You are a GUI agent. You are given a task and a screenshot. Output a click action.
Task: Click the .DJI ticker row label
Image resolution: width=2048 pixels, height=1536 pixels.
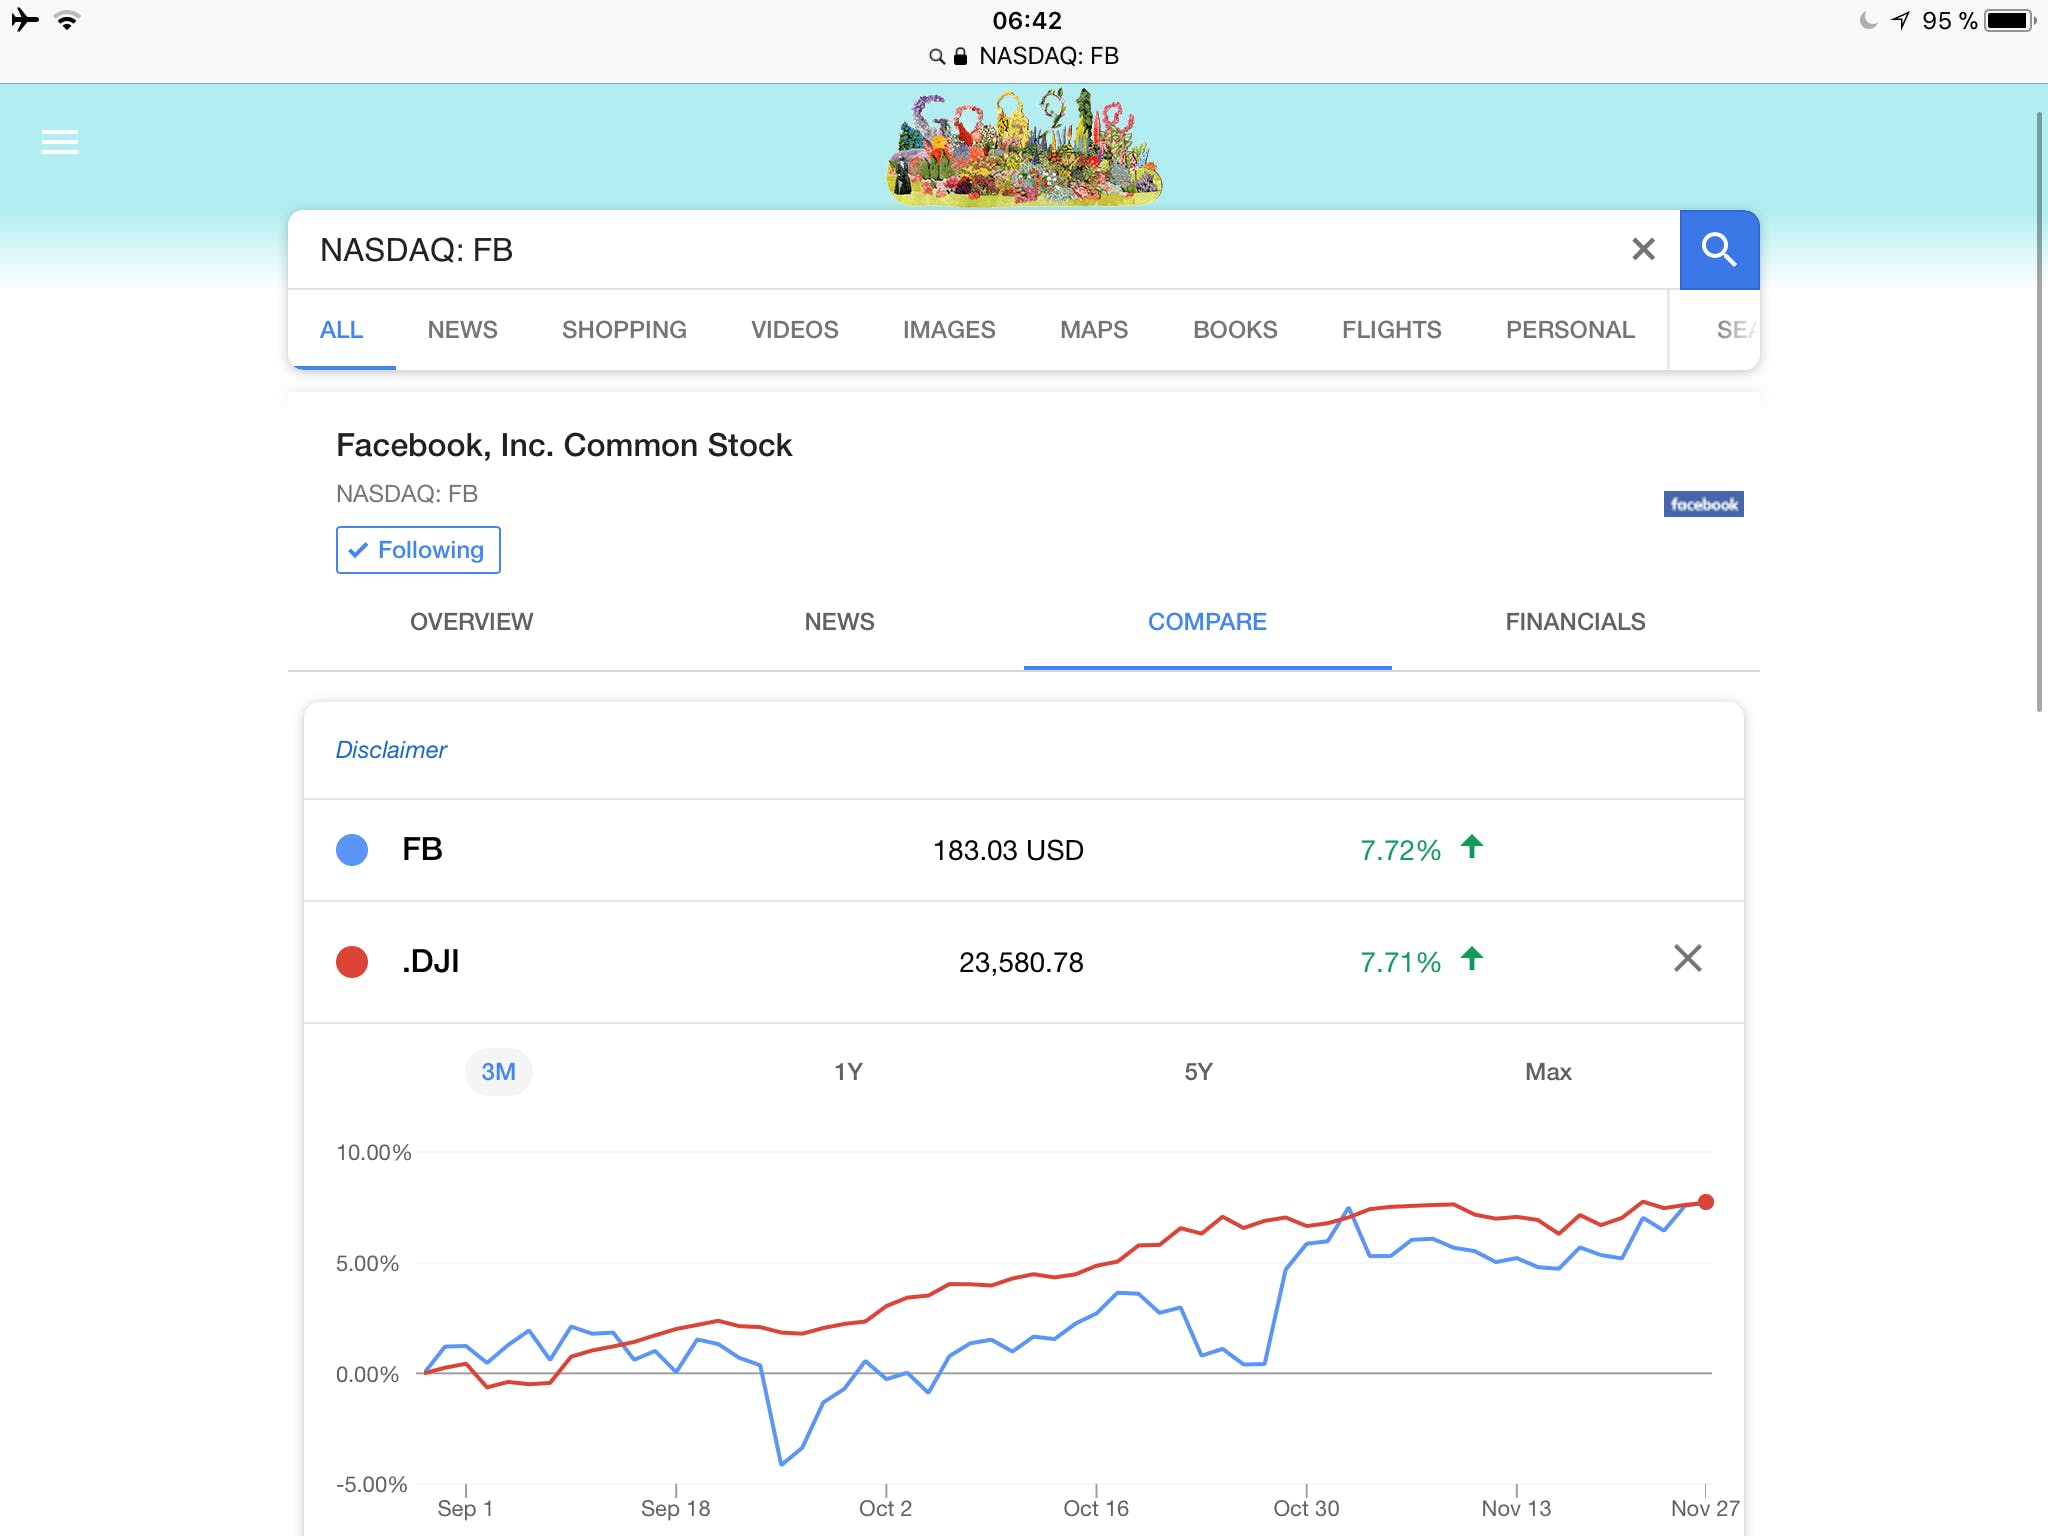430,961
